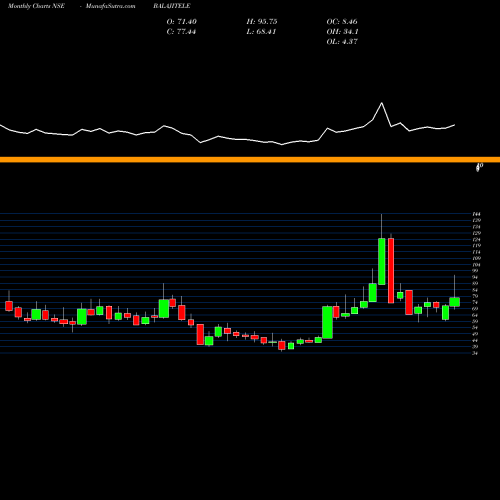The height and width of the screenshot is (500, 500).
Task: Click the 99 price axis label
Action: click(x=475, y=271)
